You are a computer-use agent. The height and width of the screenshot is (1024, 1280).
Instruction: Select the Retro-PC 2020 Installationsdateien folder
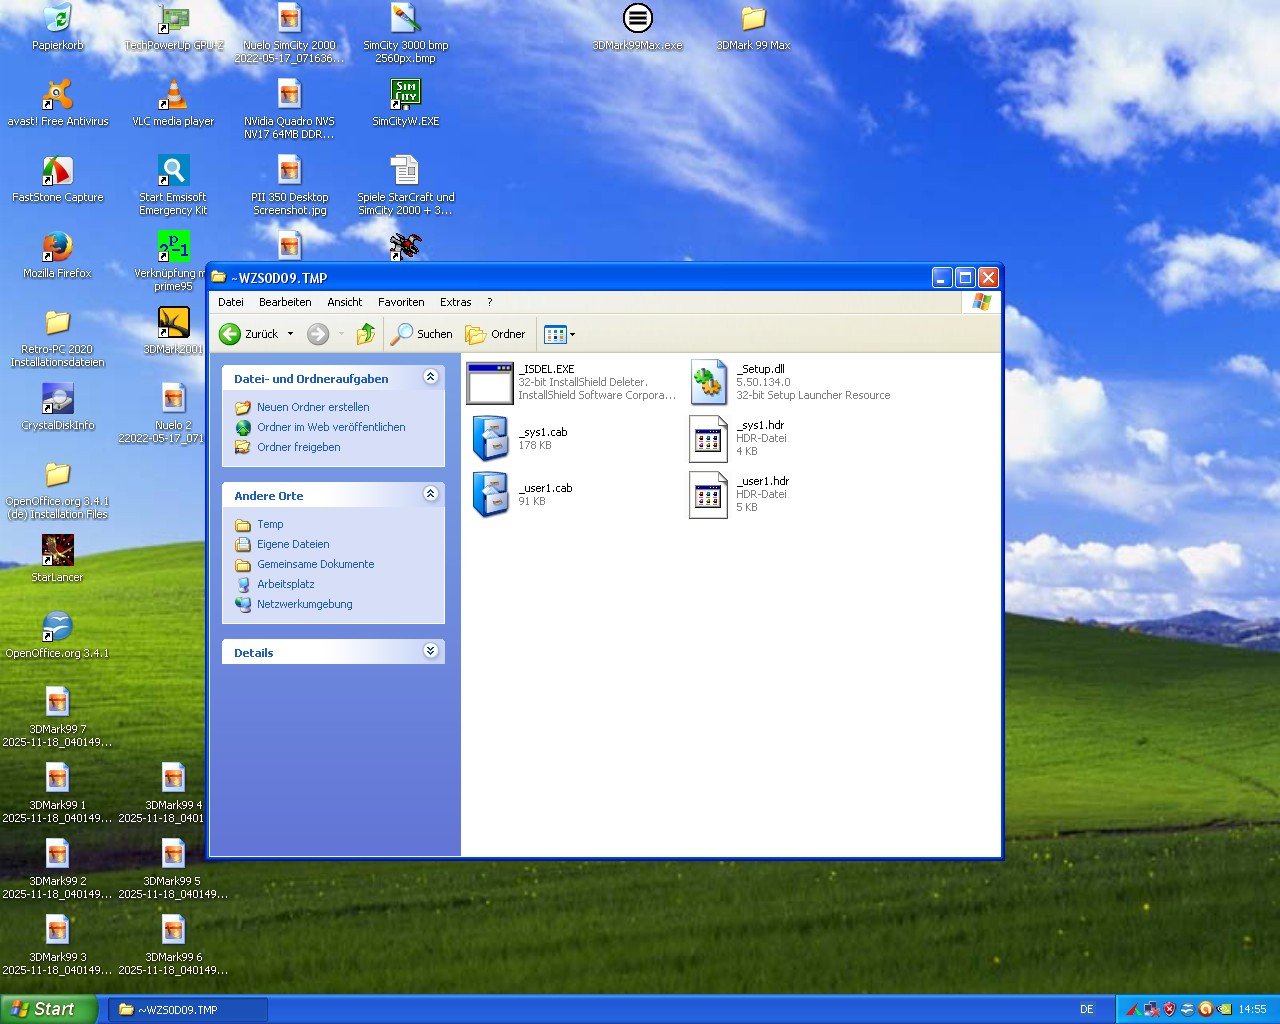click(58, 322)
